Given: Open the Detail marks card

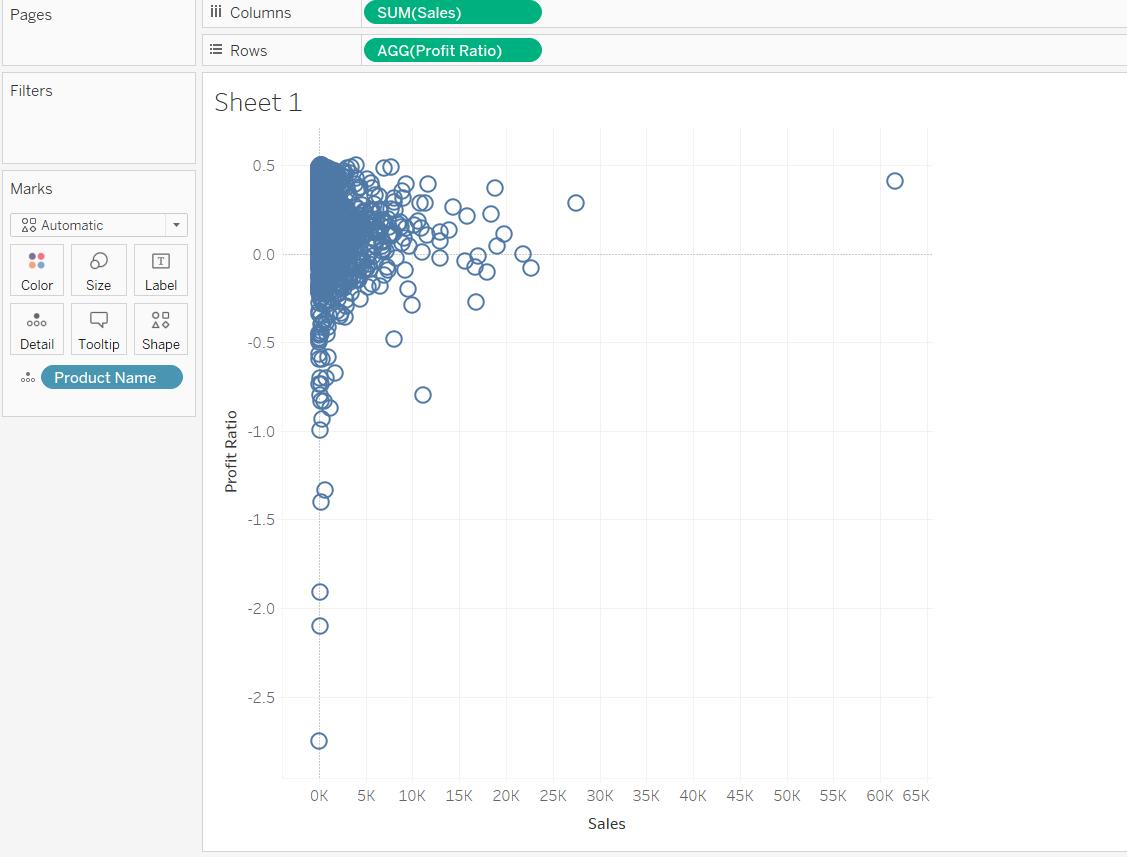Looking at the screenshot, I should tap(37, 329).
